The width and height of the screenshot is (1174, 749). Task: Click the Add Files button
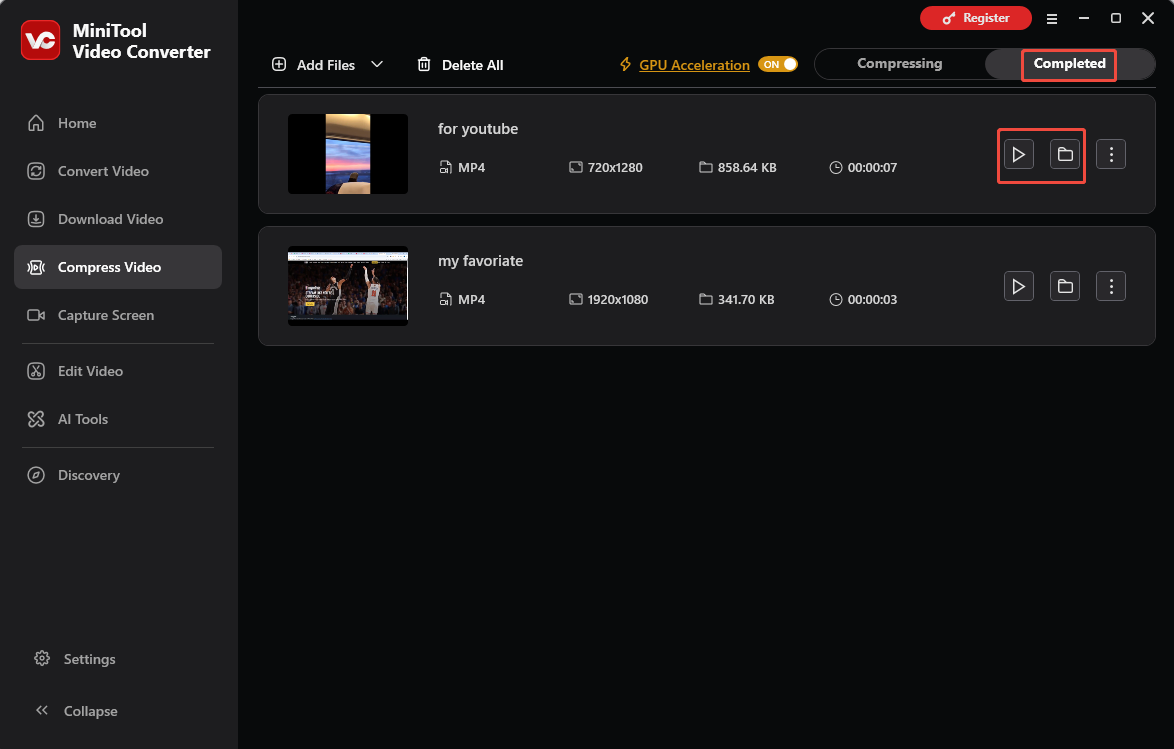[x=313, y=65]
